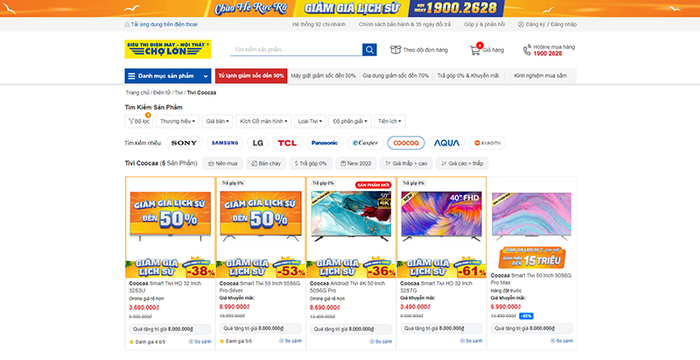Open Gia dụng giảm sốc đến 70%
The height and width of the screenshot is (360, 700).
point(396,76)
